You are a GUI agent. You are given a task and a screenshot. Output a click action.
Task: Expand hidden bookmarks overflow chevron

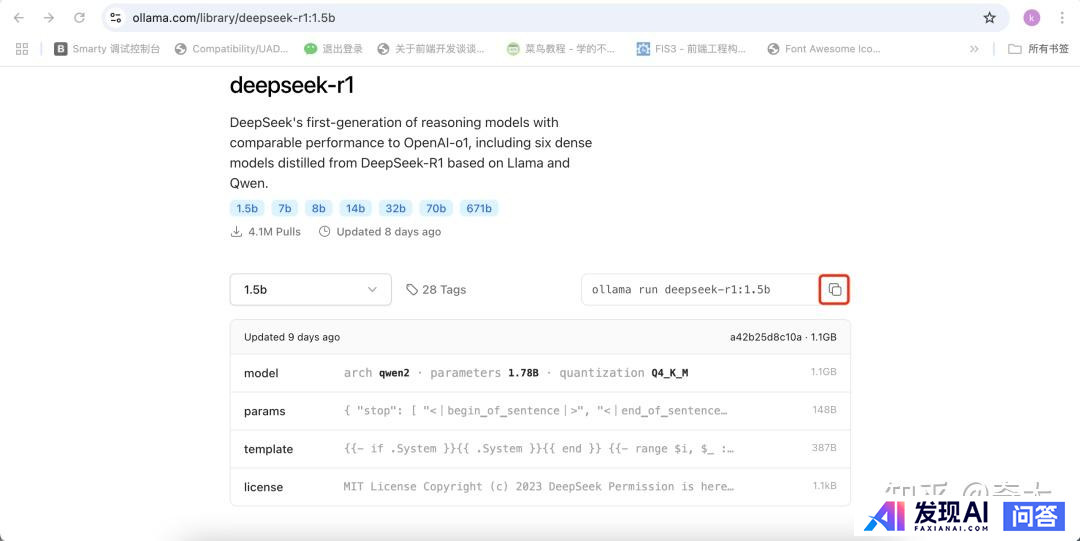tap(974, 49)
